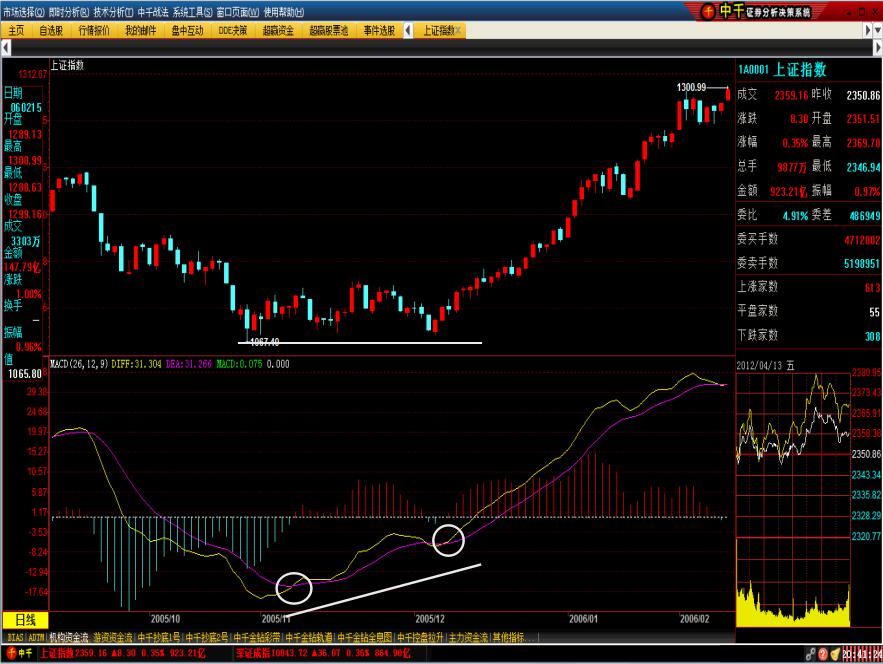Viewport: 883px width, 664px height.
Task: Select the 机构资金流 indicator tab
Action: 69,636
